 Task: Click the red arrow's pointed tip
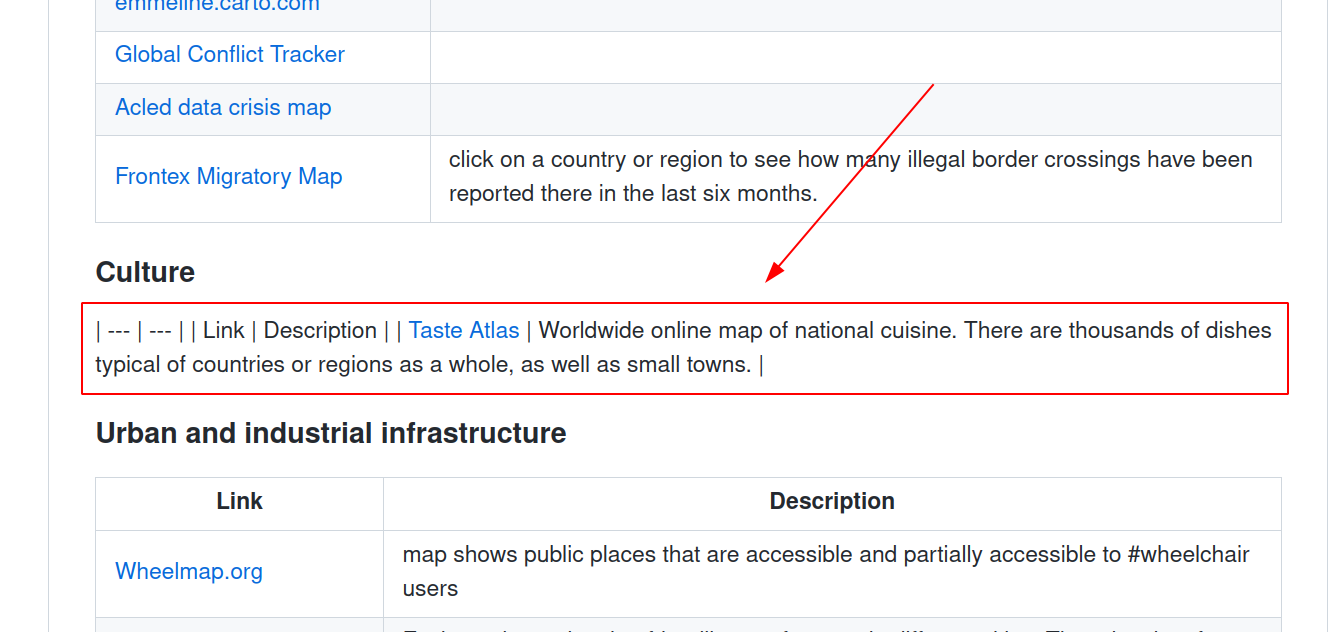tap(768, 281)
